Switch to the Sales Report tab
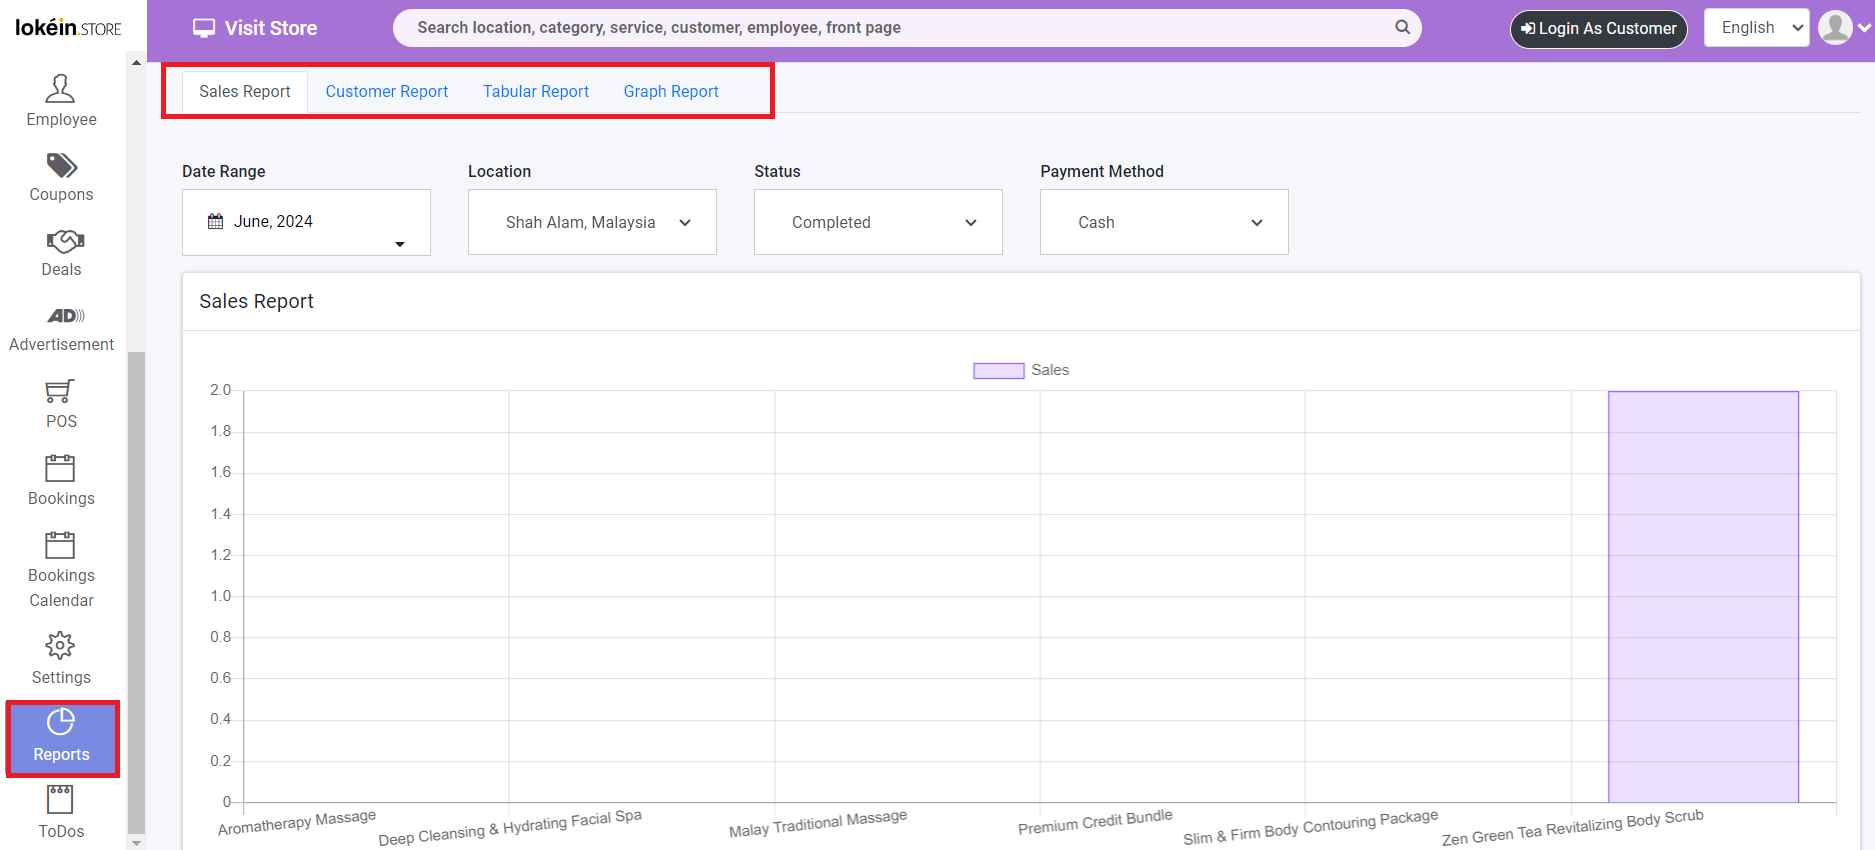The width and height of the screenshot is (1875, 850). (x=244, y=91)
